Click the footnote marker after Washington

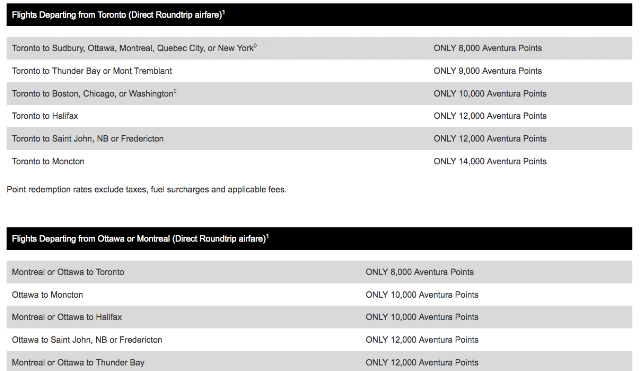click(x=175, y=91)
